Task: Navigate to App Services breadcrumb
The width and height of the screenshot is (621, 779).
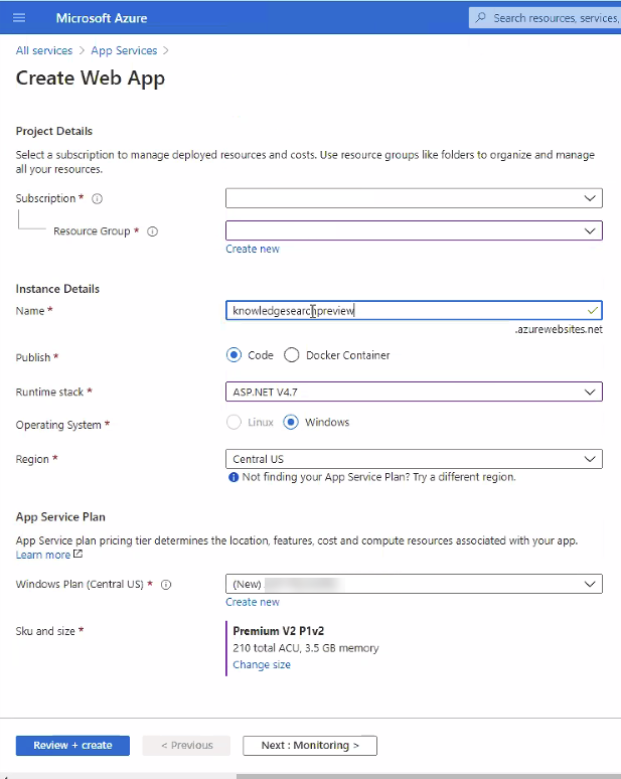Action: 124,50
